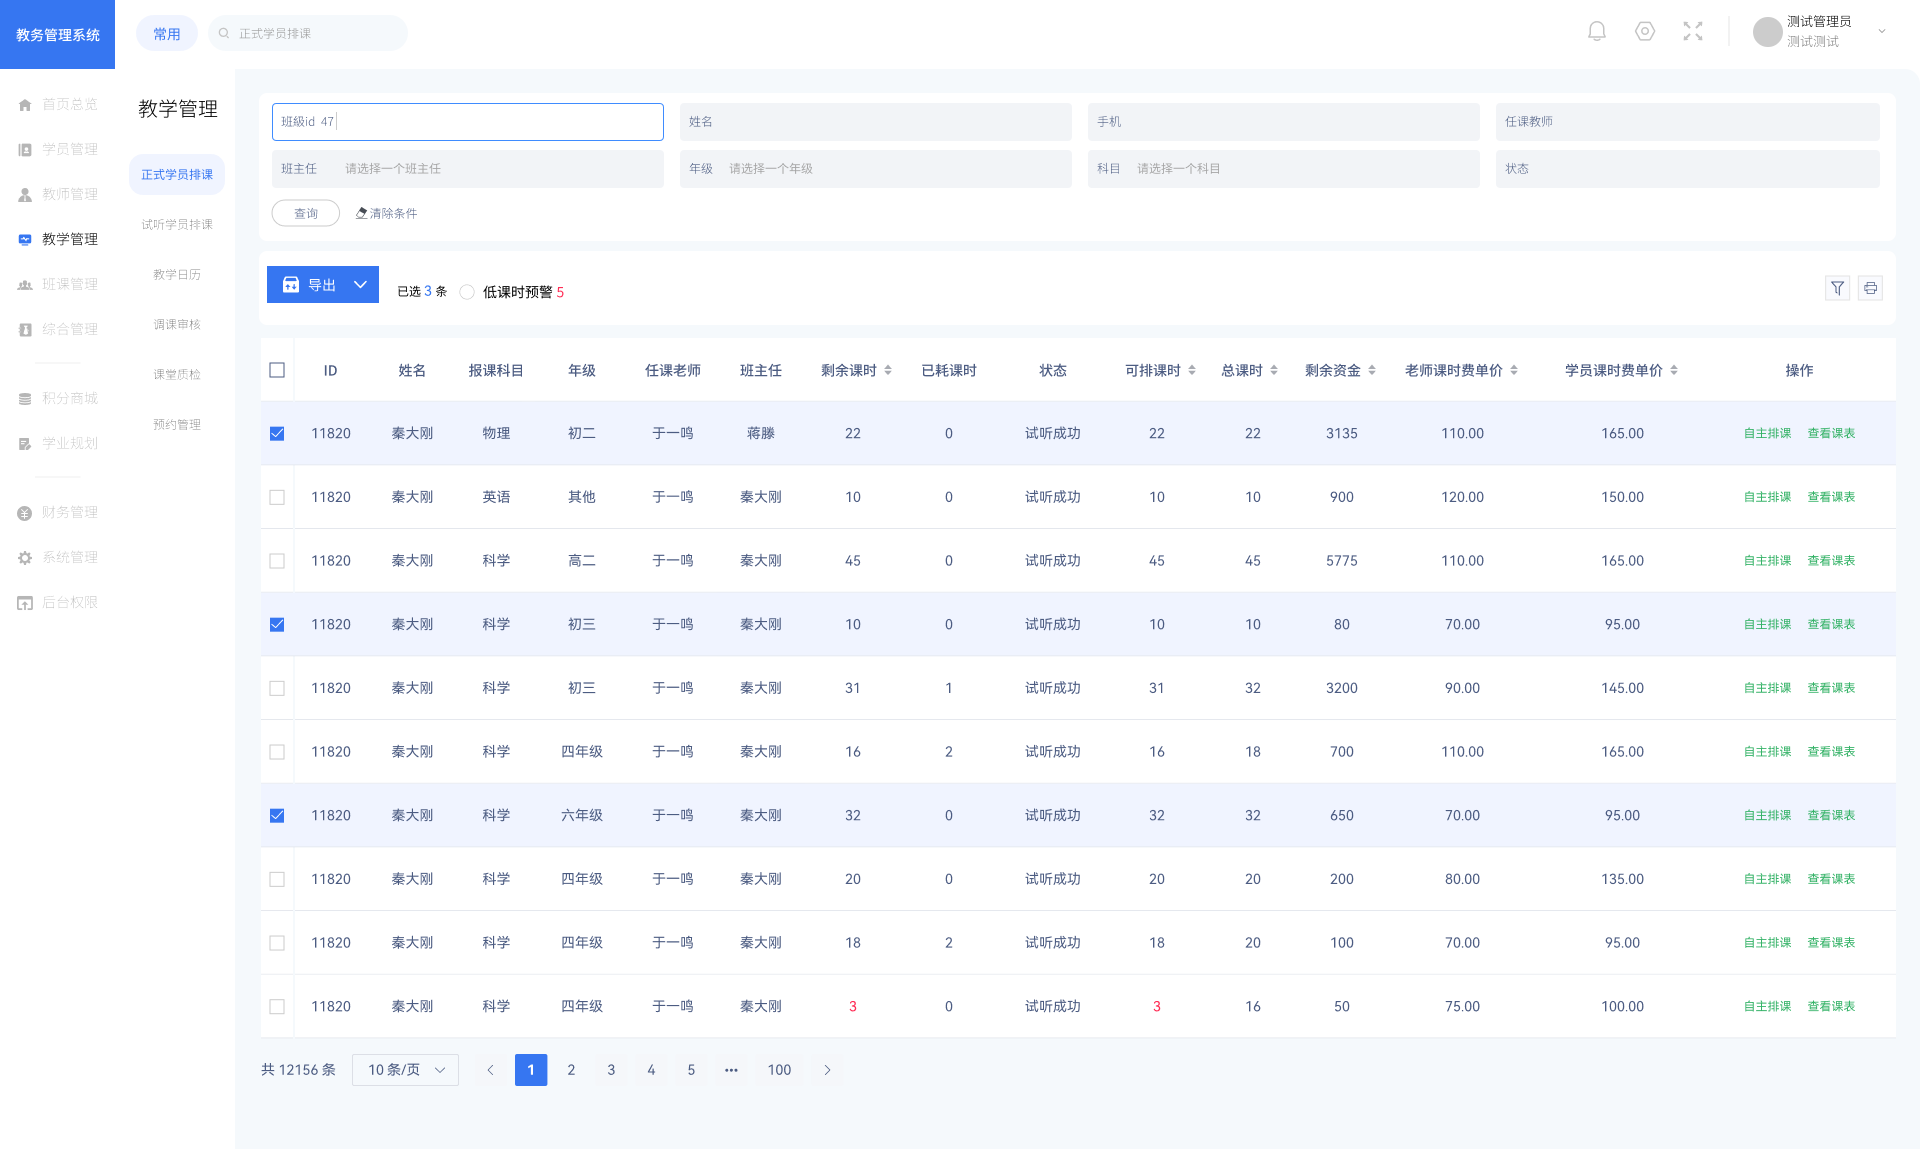Click 清除条件 to clear filters
1920x1149 pixels.
pyautogui.click(x=387, y=213)
